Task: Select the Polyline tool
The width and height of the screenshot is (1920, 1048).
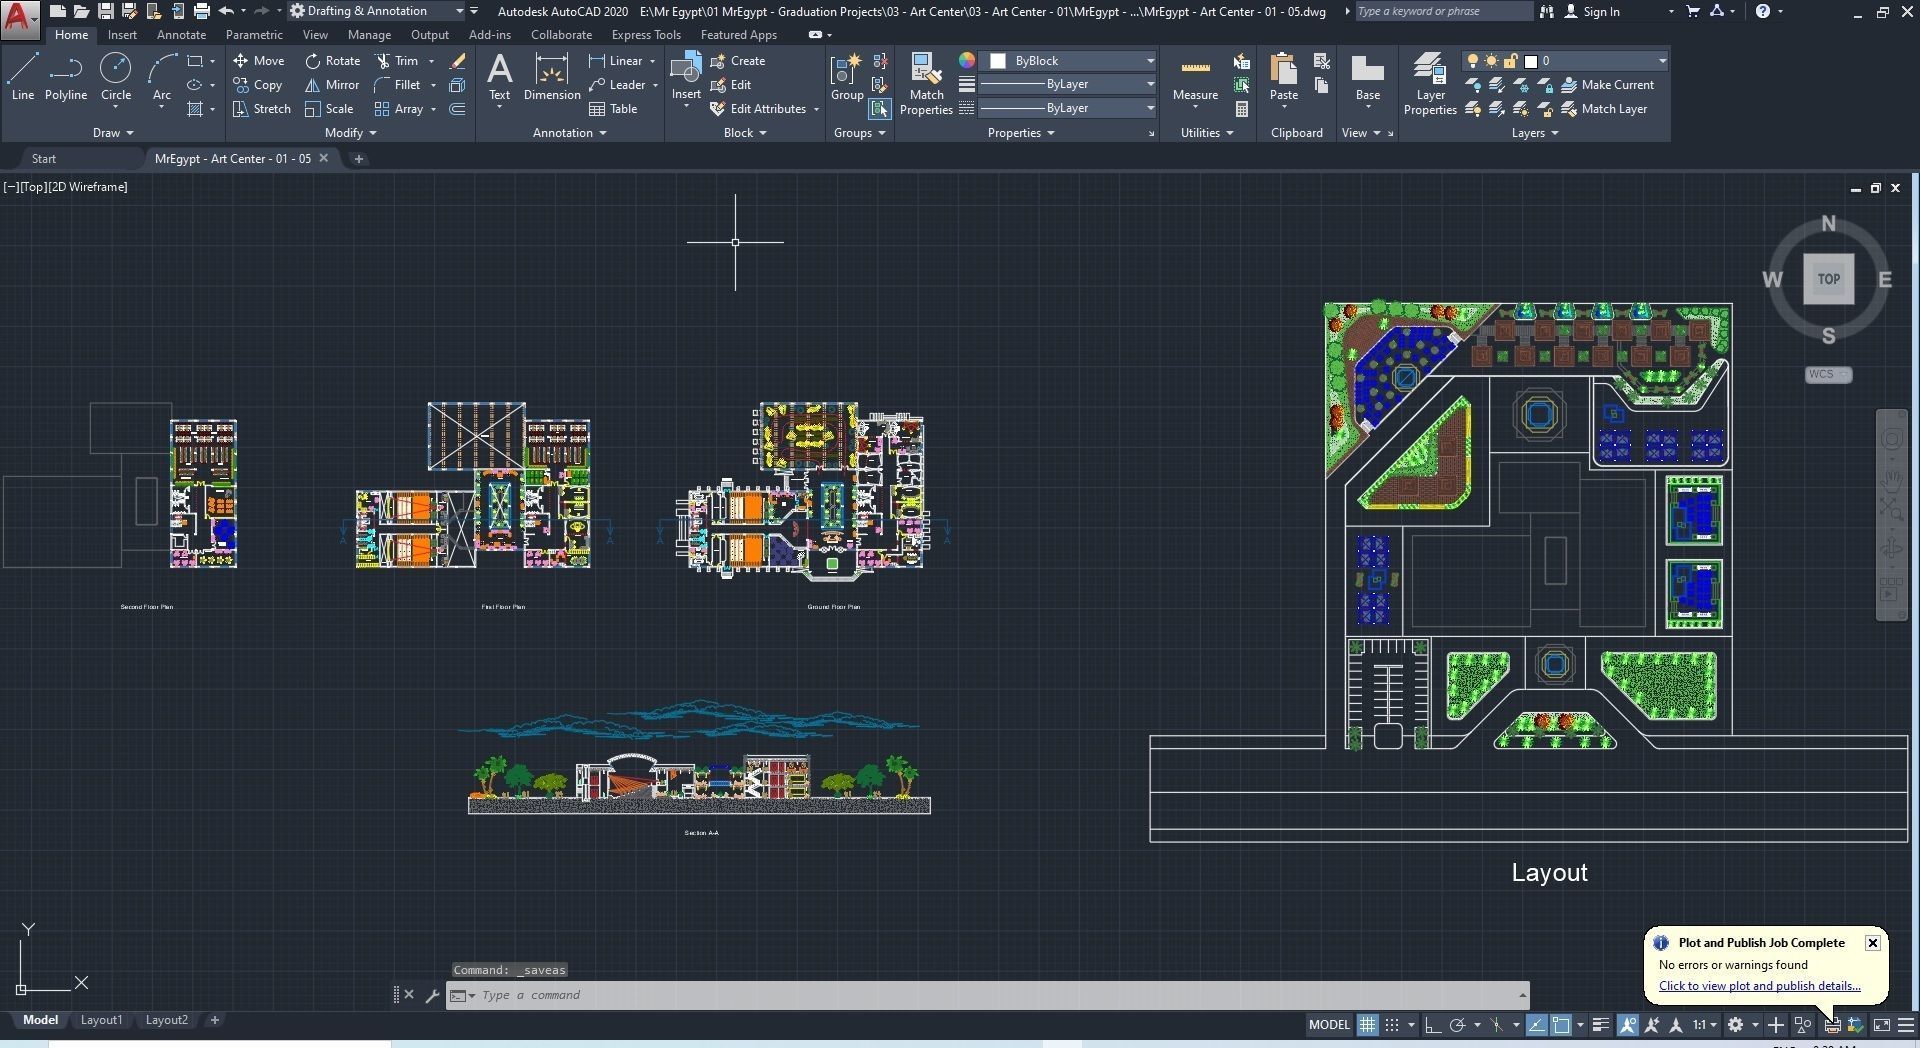Action: click(x=65, y=78)
